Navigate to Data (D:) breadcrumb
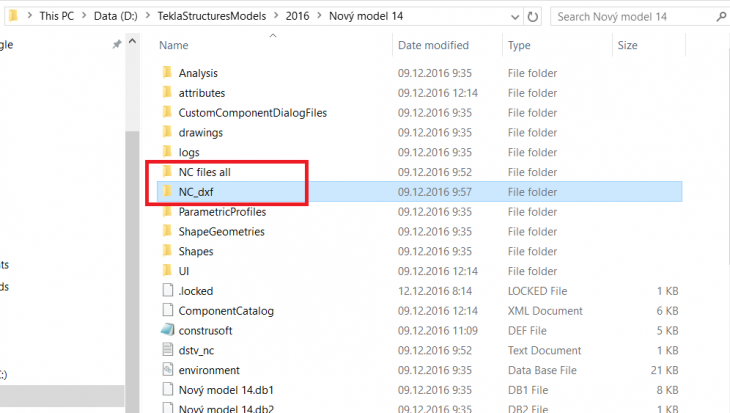The width and height of the screenshot is (730, 413). click(x=116, y=16)
